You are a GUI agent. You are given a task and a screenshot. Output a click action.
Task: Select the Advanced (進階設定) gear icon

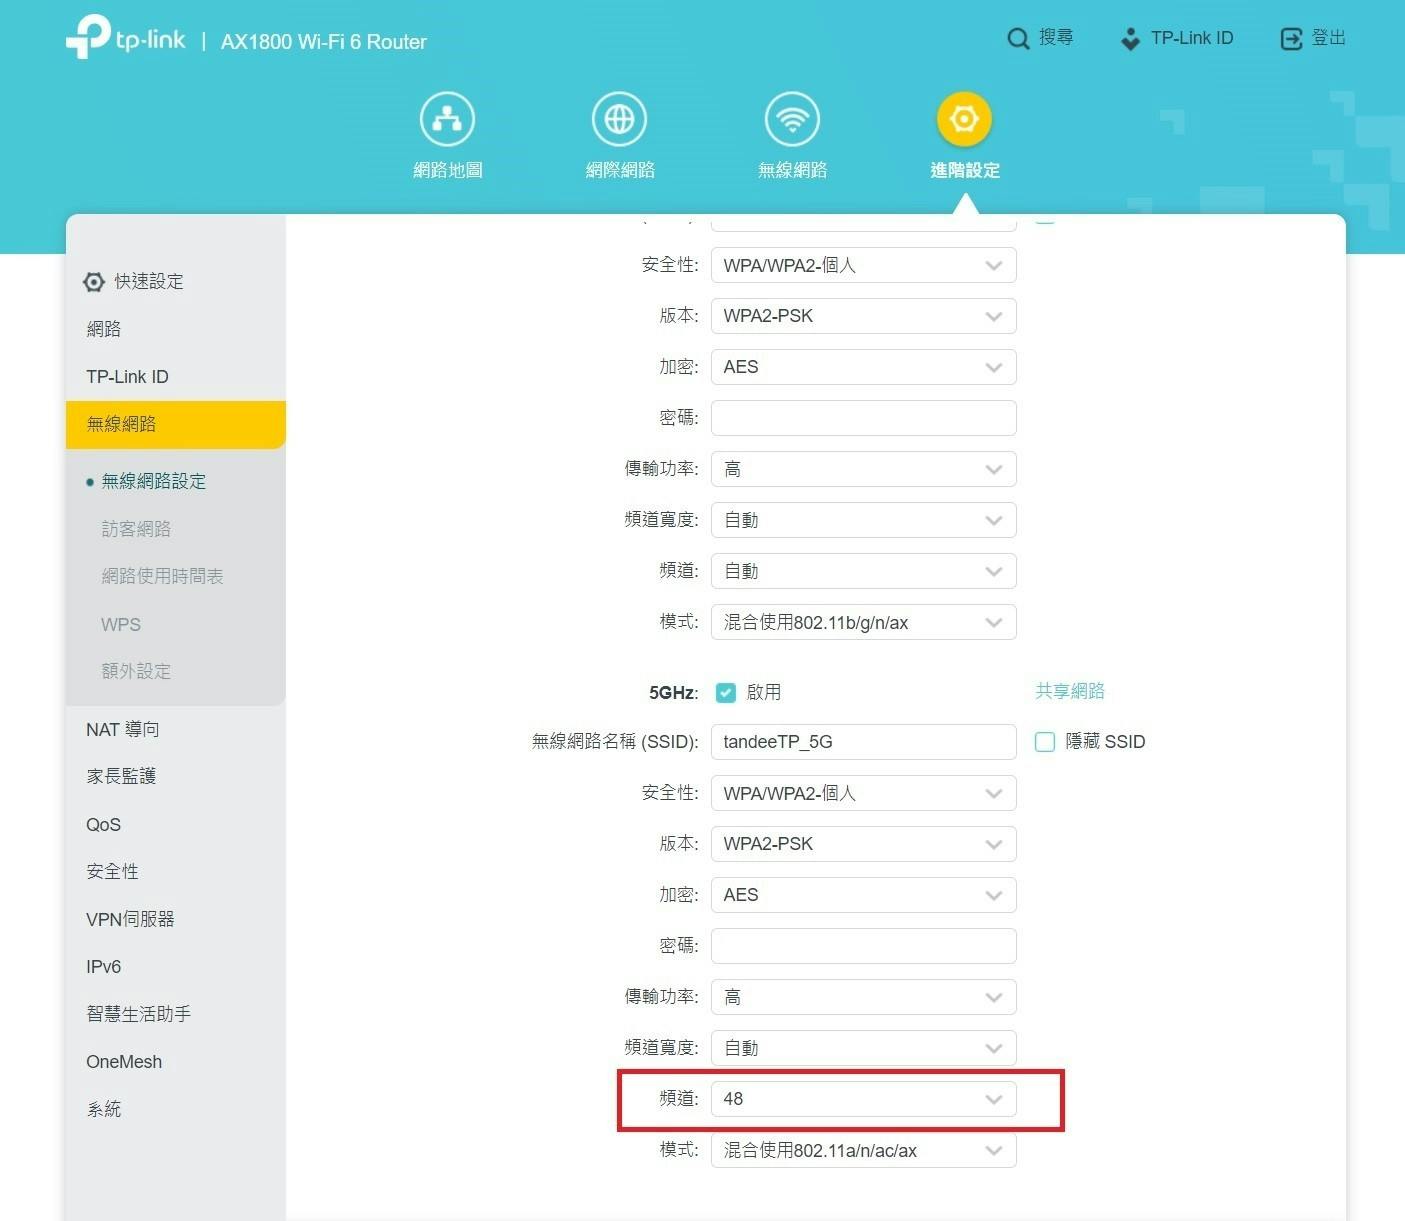point(964,120)
